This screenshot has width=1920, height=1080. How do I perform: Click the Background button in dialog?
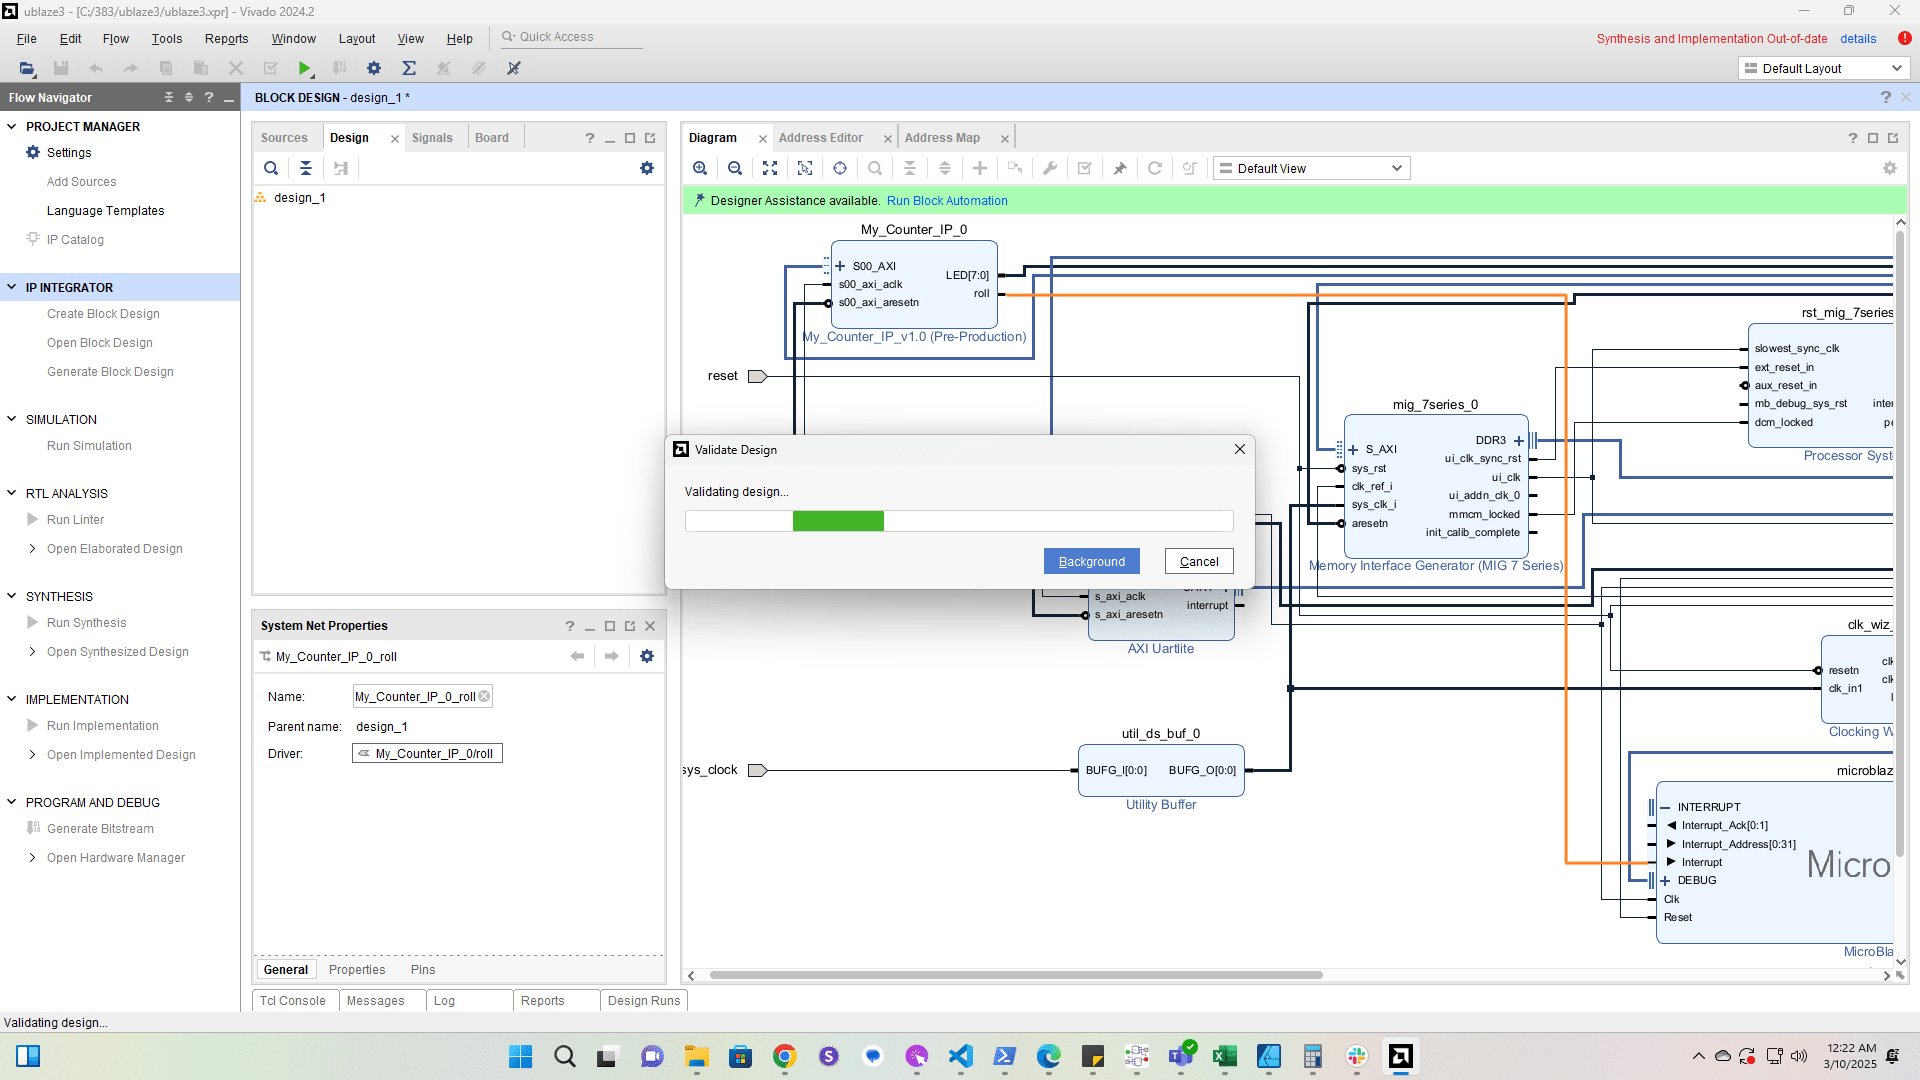[1091, 562]
